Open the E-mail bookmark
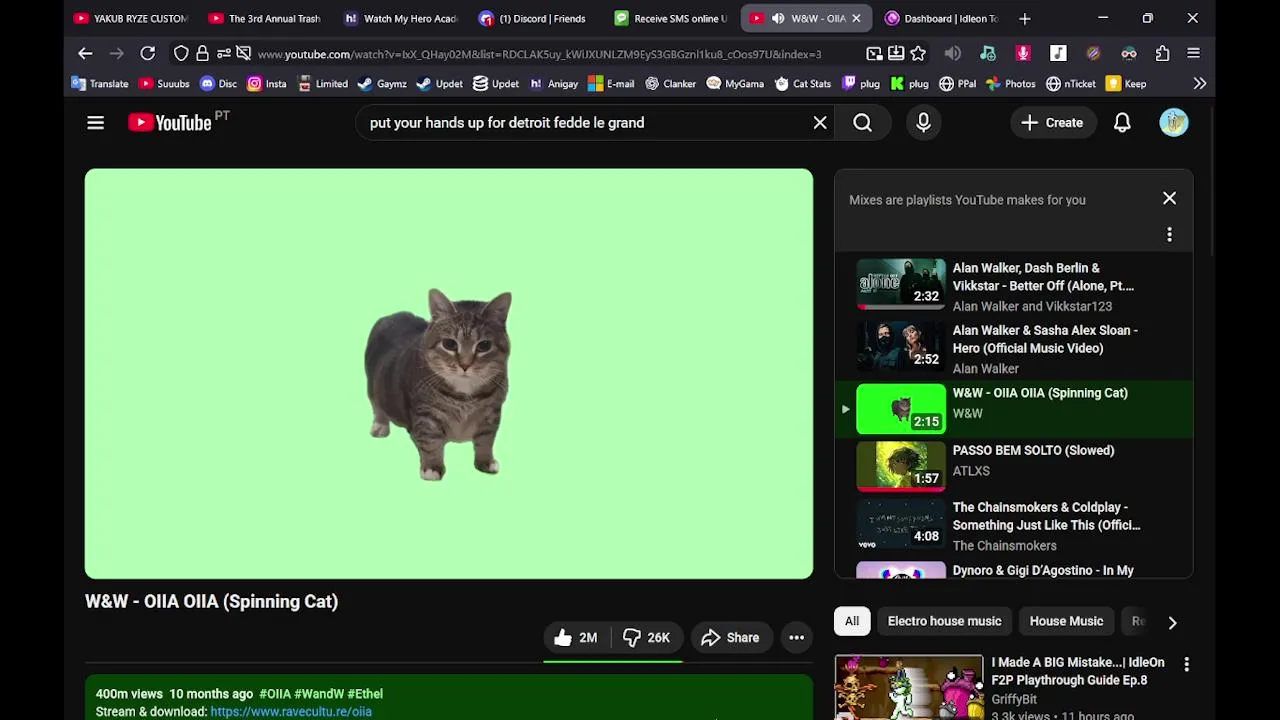1280x720 pixels. [610, 84]
